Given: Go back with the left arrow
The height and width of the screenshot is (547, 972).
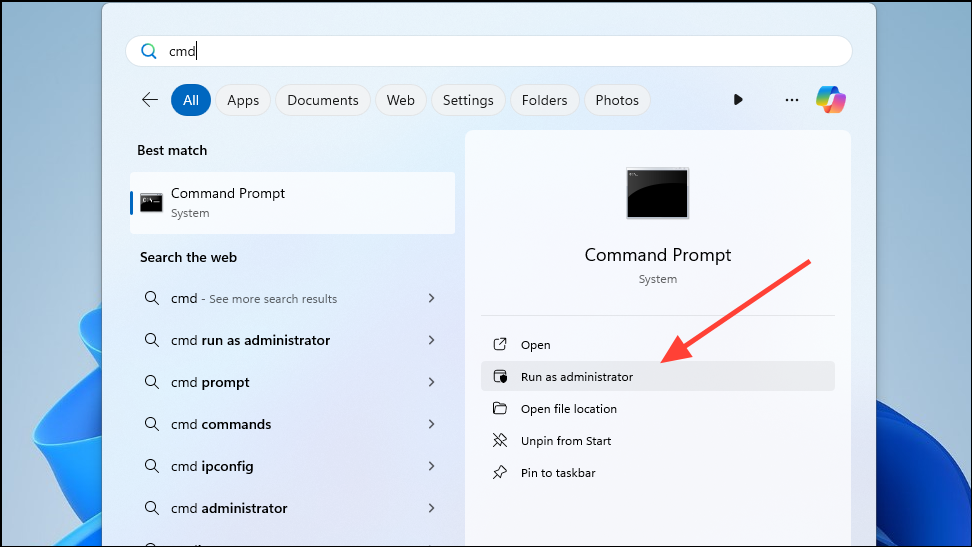Looking at the screenshot, I should click(x=150, y=100).
